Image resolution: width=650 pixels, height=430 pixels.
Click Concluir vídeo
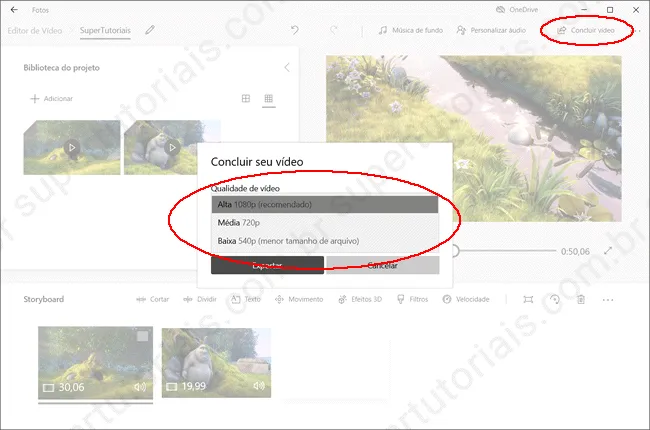(x=586, y=30)
